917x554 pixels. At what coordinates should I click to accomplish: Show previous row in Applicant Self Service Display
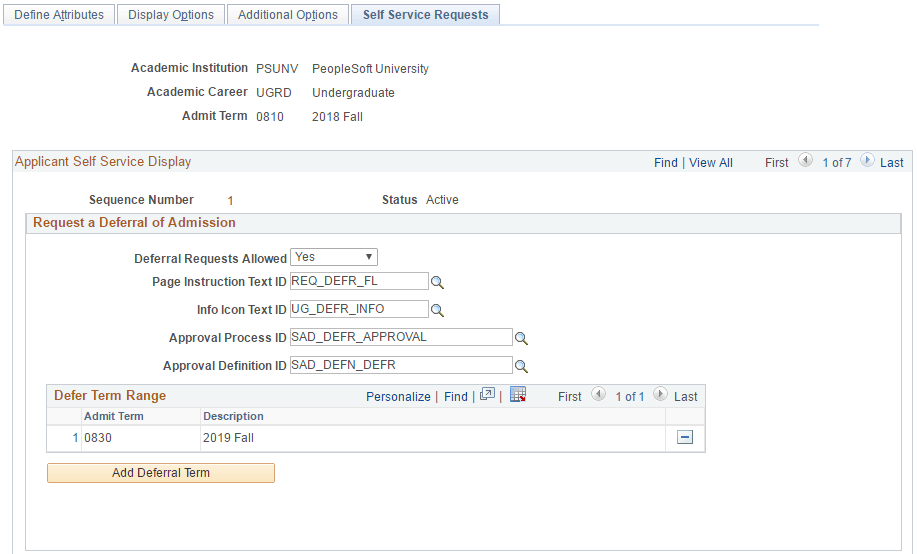805,160
